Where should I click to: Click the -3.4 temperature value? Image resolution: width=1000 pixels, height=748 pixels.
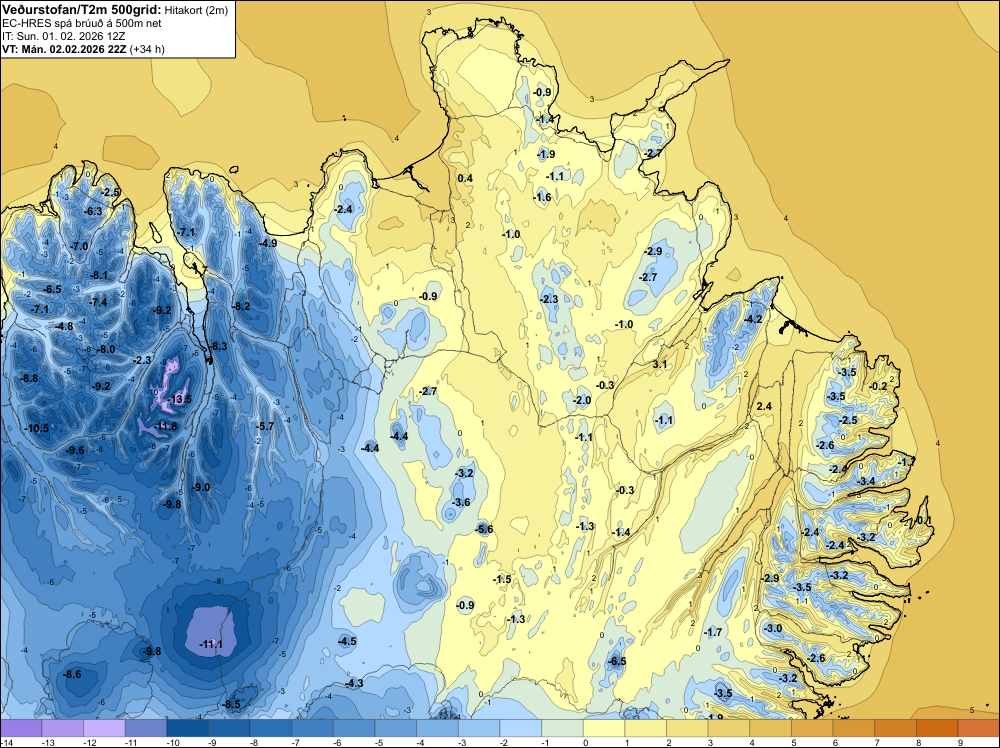tap(866, 481)
